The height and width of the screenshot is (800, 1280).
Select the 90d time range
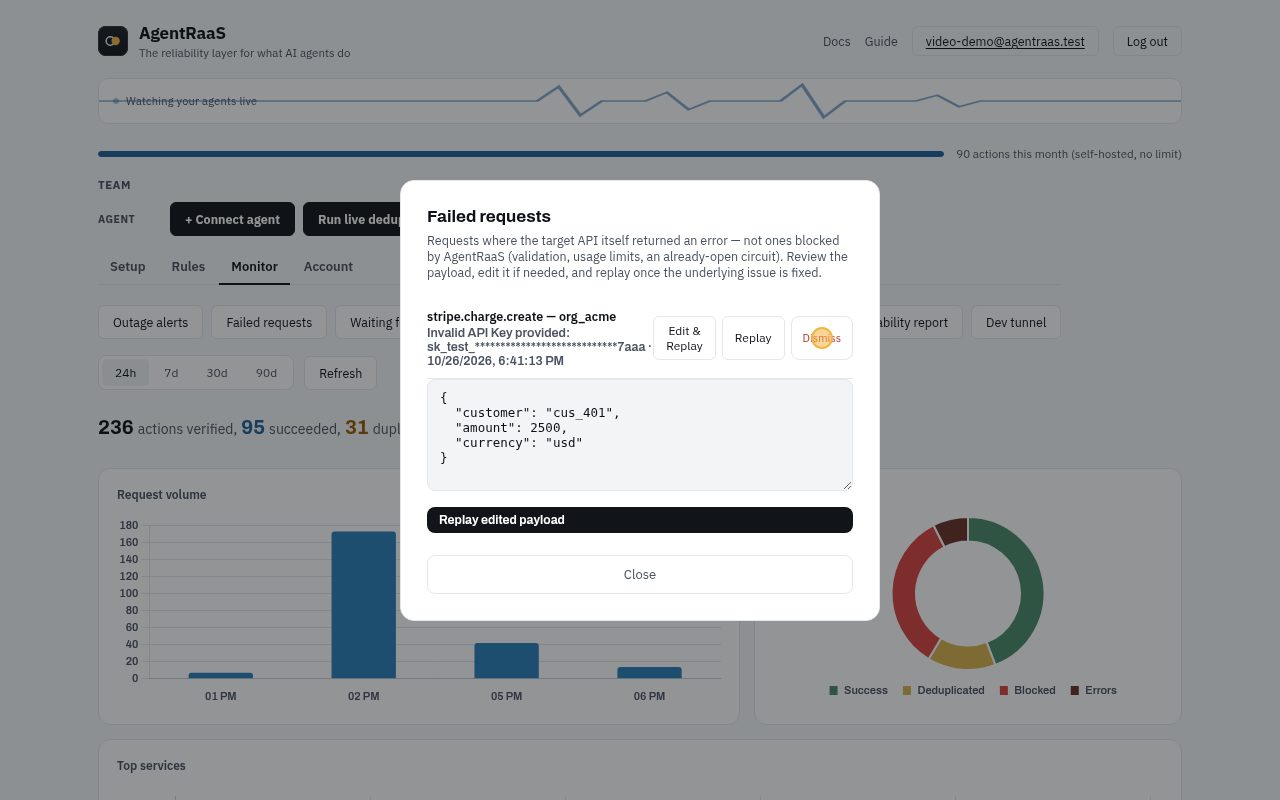(266, 373)
